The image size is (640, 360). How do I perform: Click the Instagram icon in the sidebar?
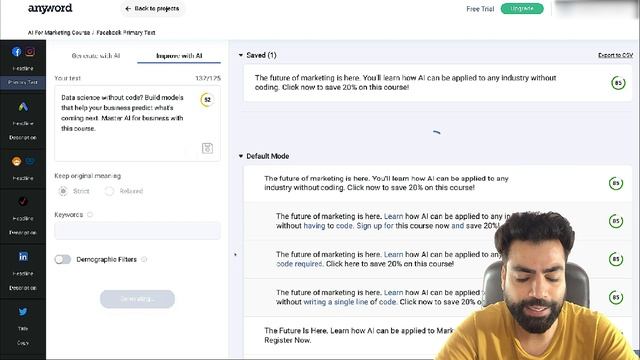pos(30,52)
